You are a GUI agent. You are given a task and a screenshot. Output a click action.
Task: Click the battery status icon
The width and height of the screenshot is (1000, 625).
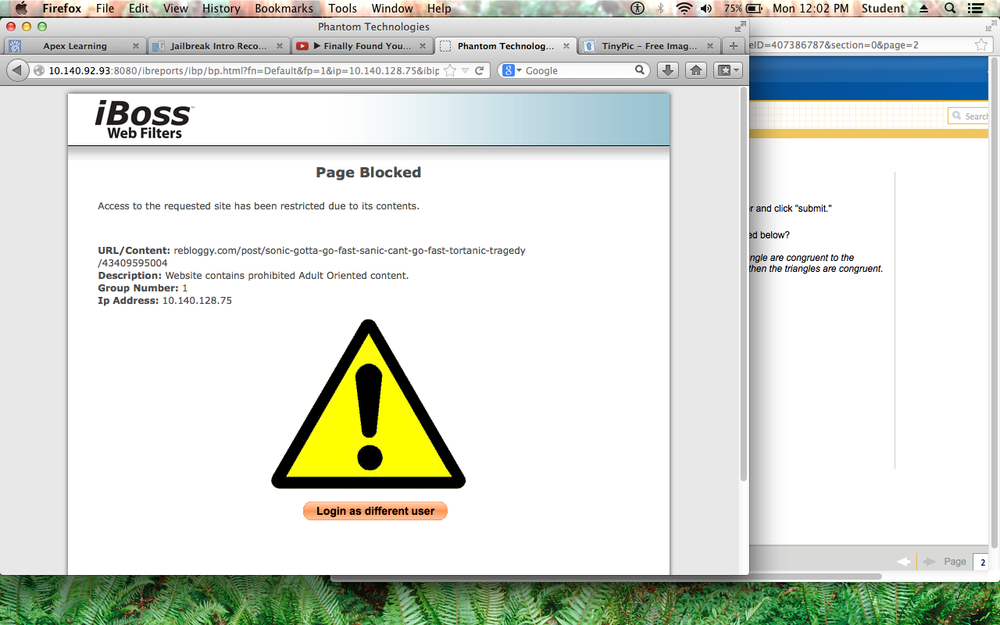point(754,8)
